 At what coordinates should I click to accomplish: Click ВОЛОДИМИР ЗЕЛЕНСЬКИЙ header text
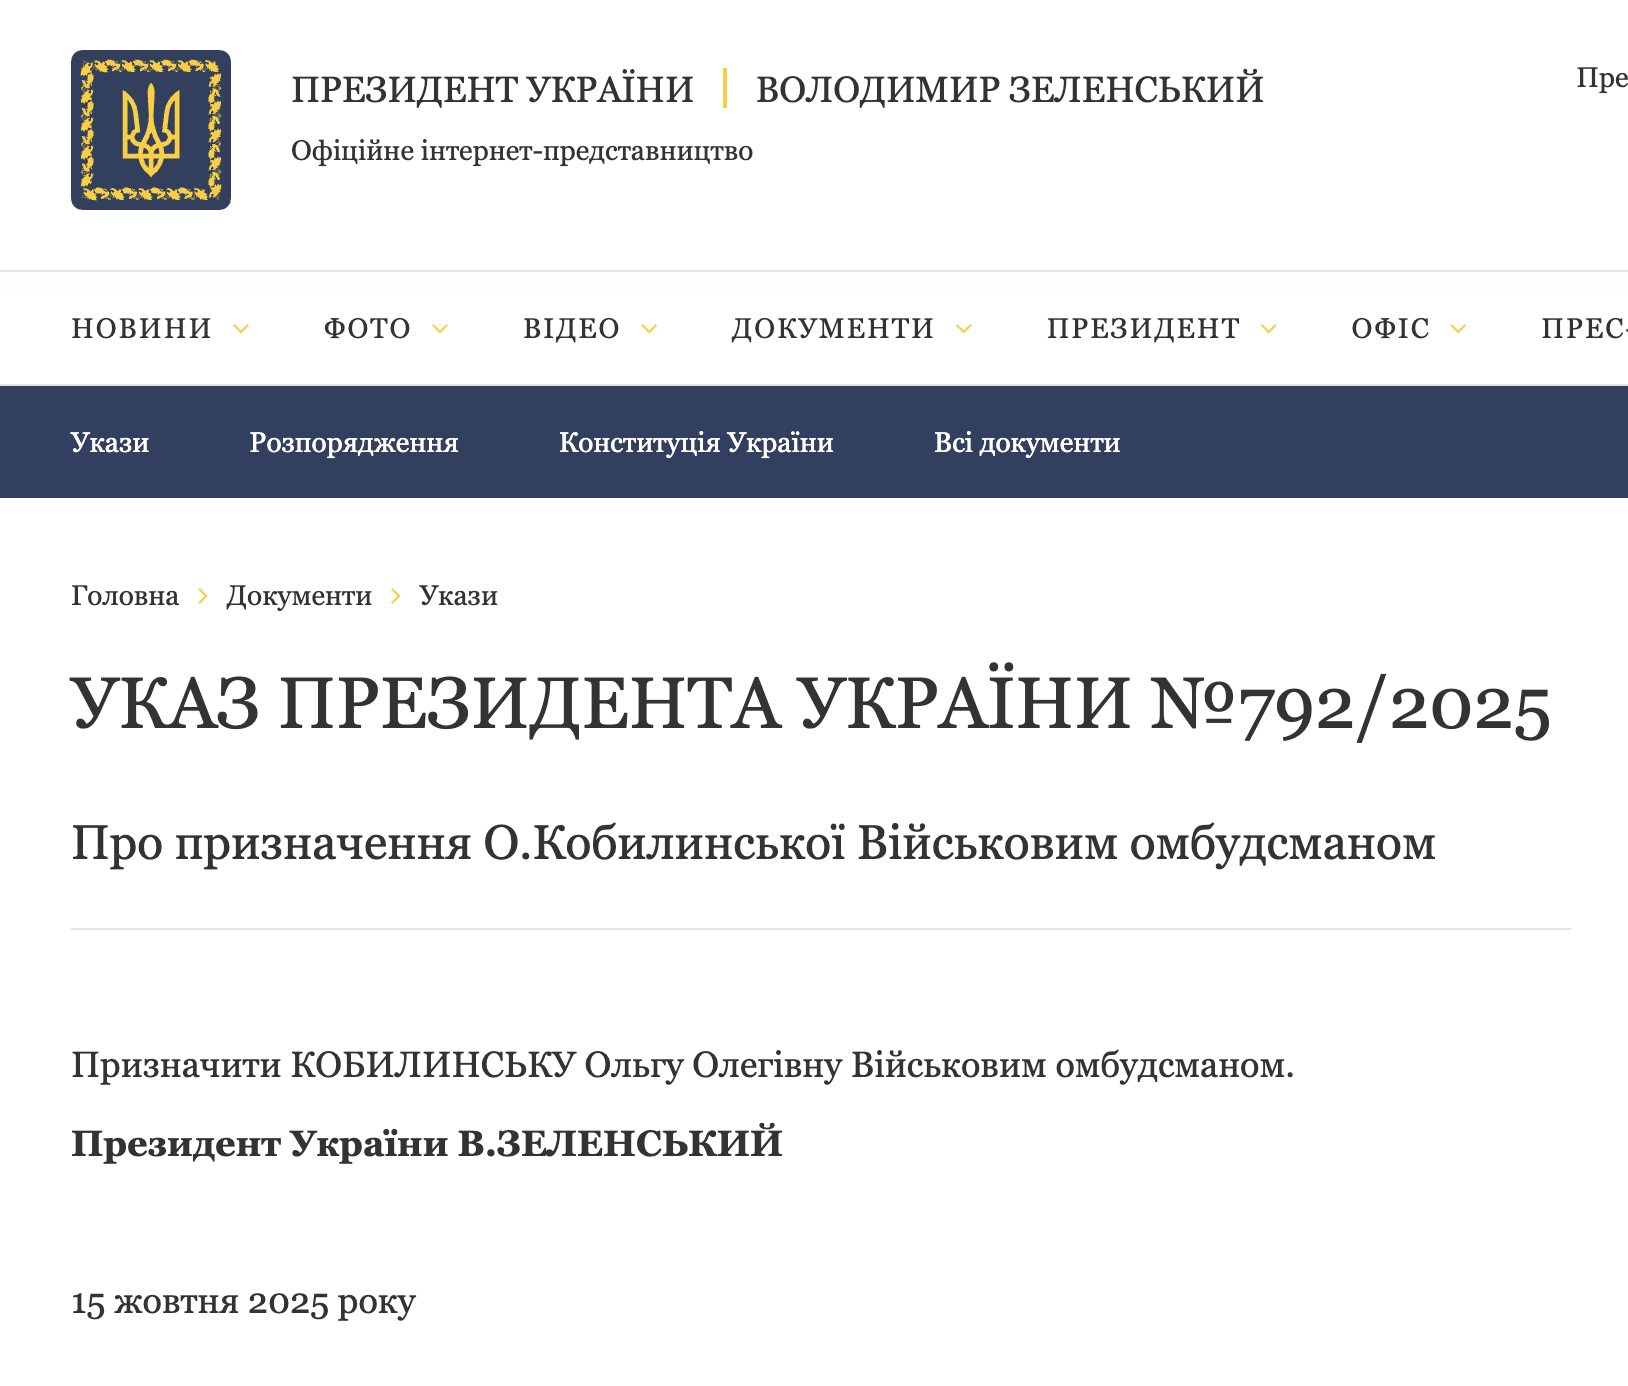pos(1010,89)
